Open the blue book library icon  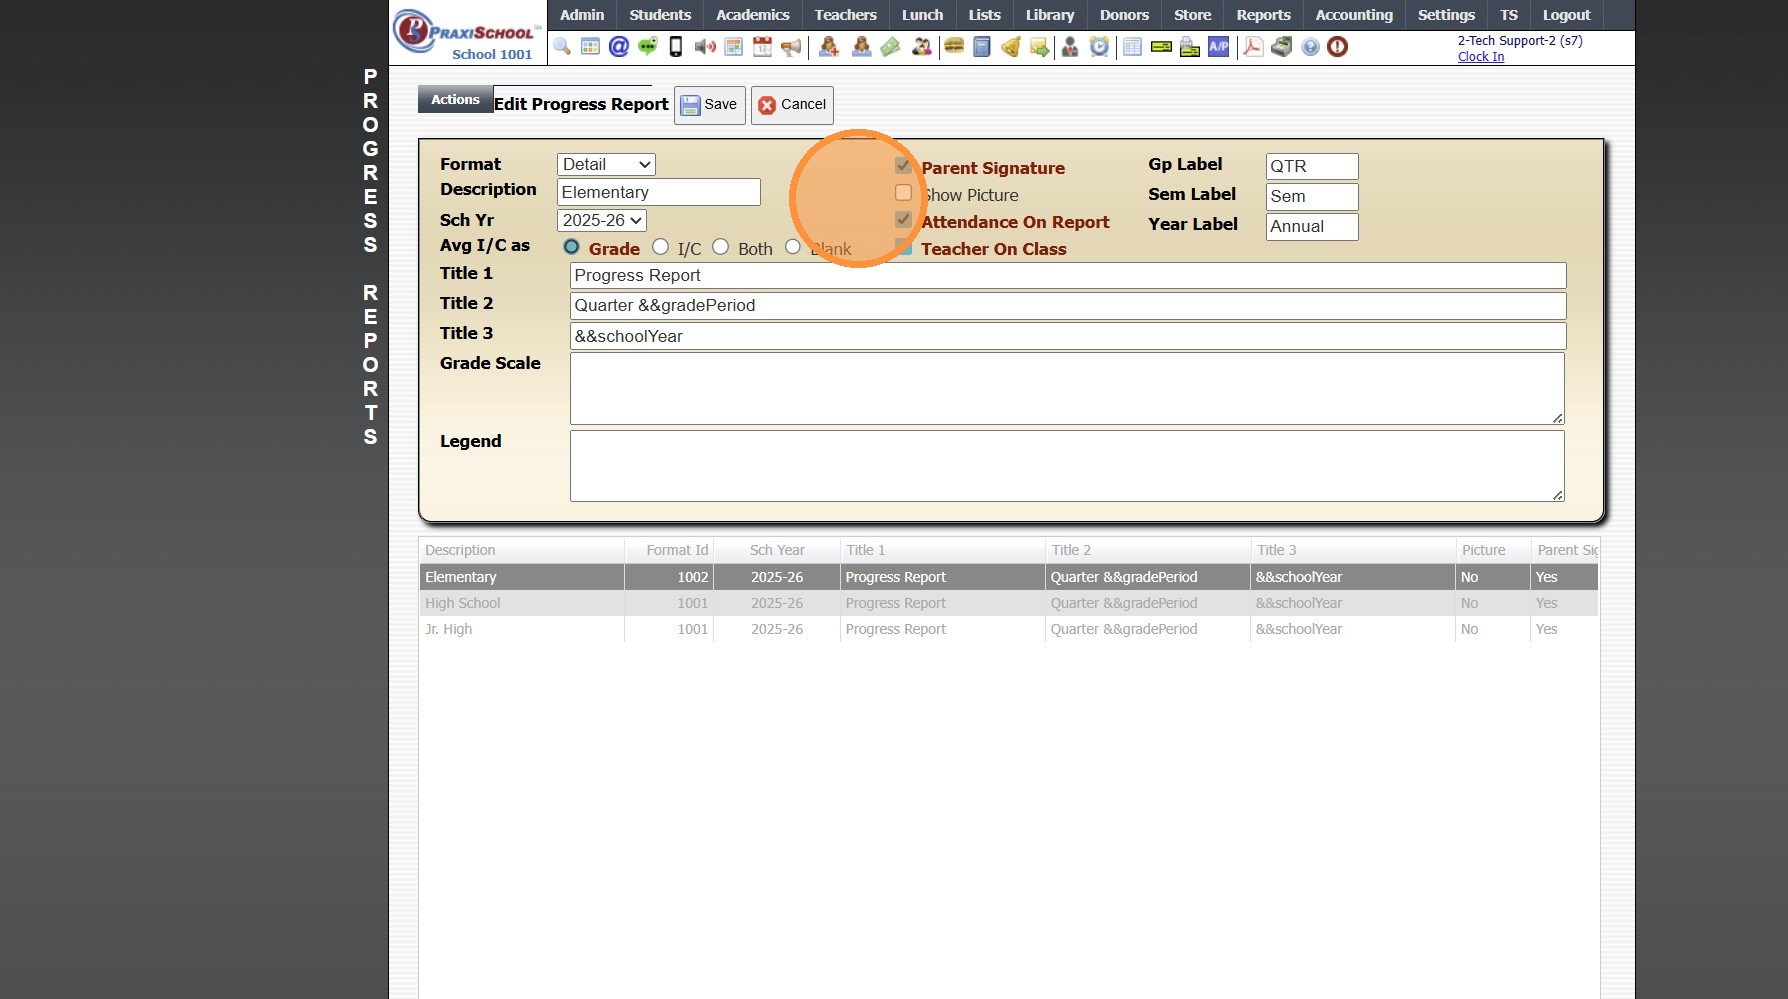(x=982, y=46)
